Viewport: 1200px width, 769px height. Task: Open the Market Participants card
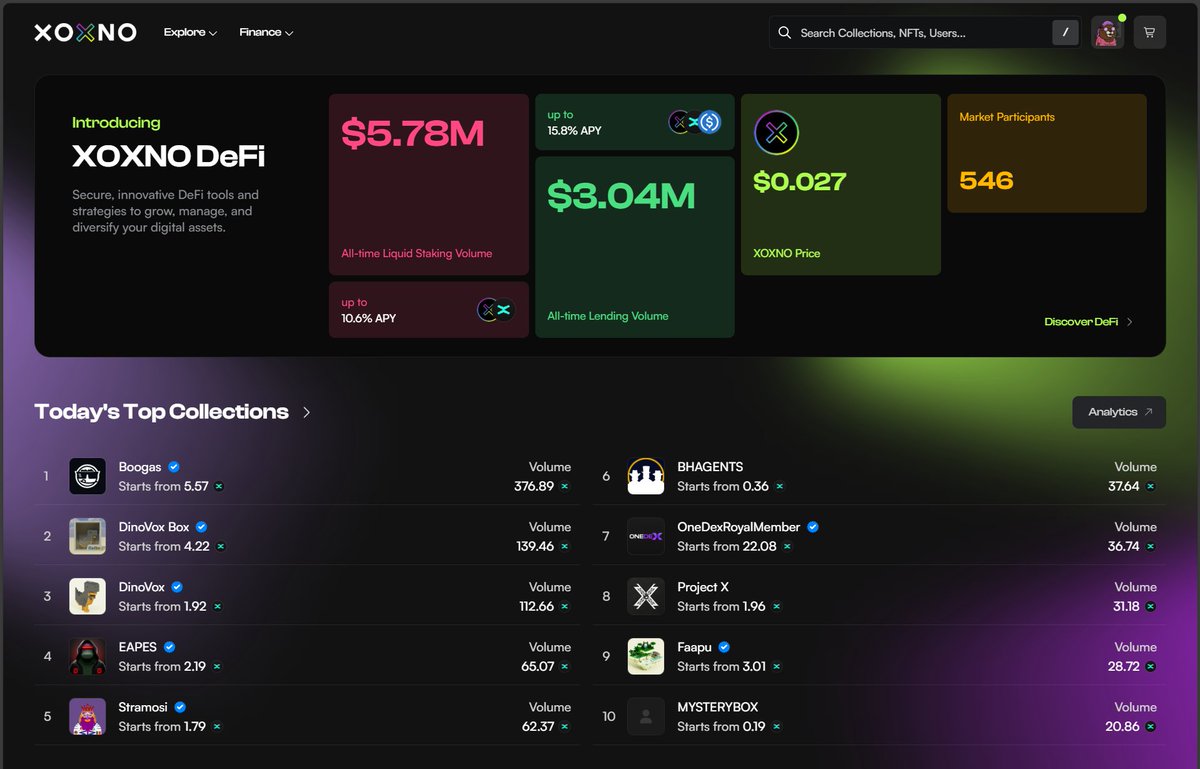tap(1047, 153)
